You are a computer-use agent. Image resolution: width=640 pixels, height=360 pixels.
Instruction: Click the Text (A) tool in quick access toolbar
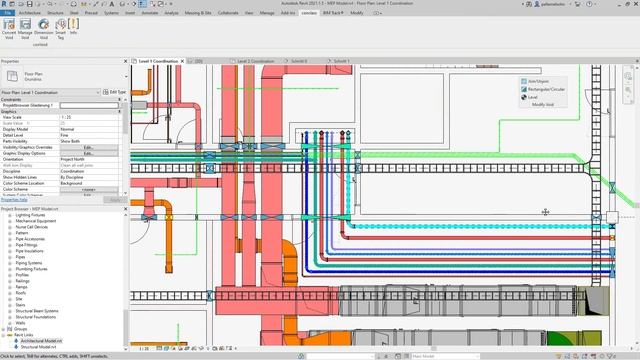tap(111, 4)
